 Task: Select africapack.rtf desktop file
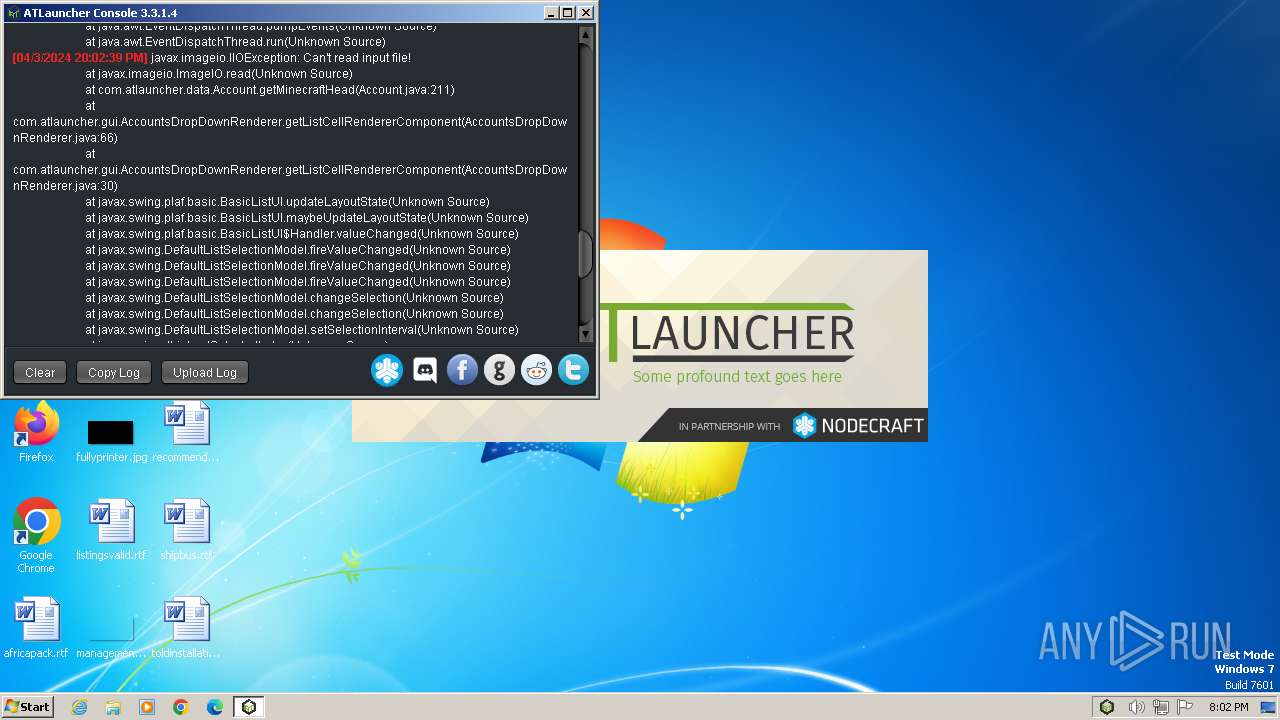[x=36, y=628]
